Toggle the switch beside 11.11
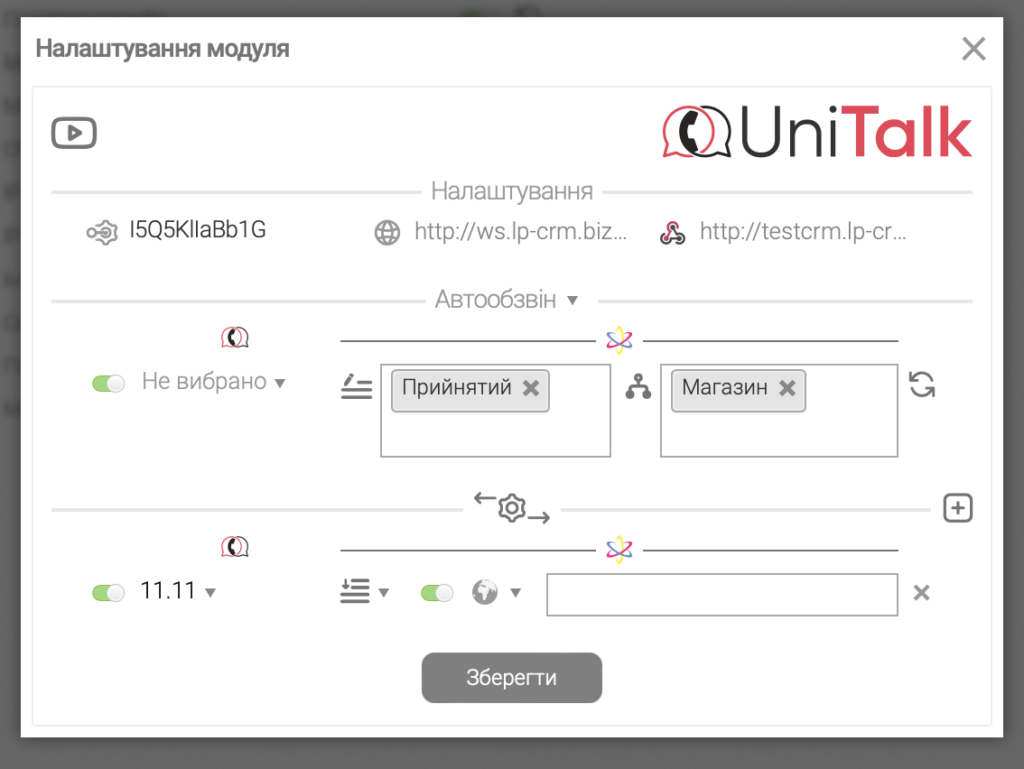Image resolution: width=1024 pixels, height=769 pixels. 108,593
